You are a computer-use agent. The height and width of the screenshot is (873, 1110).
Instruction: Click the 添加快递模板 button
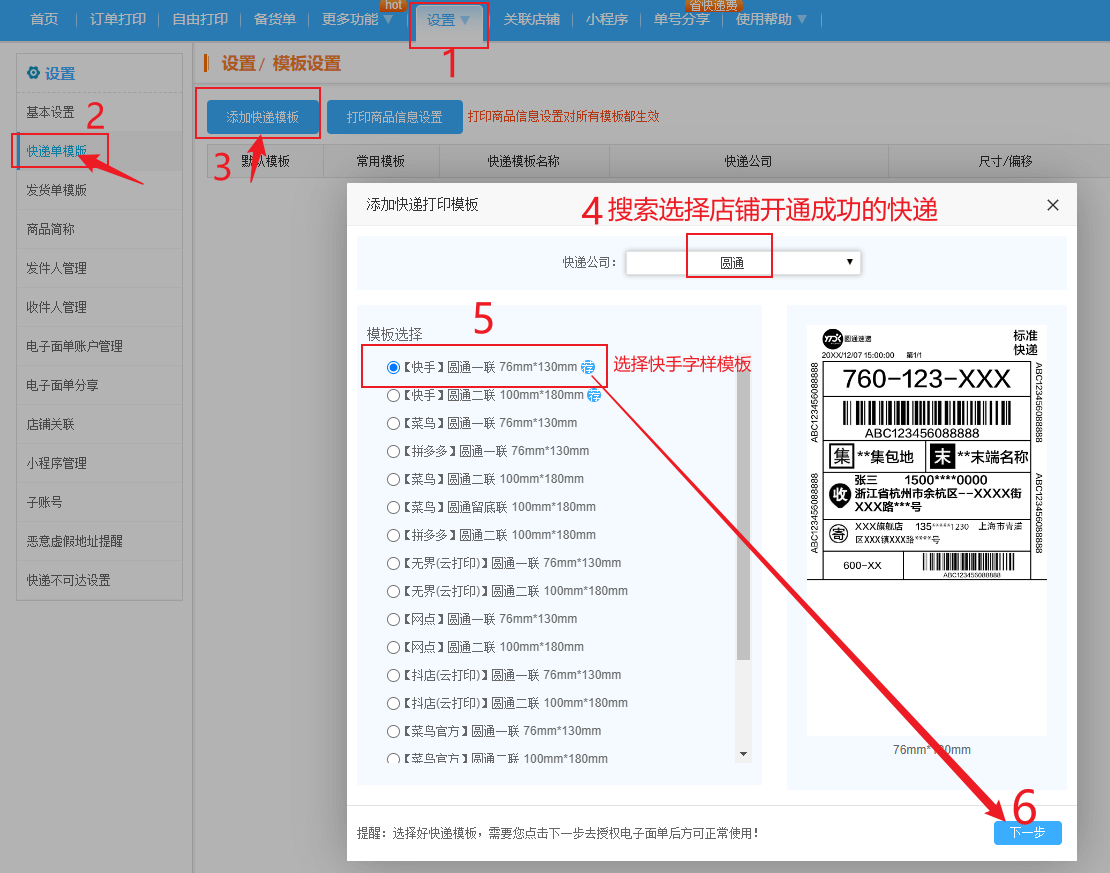(263, 117)
